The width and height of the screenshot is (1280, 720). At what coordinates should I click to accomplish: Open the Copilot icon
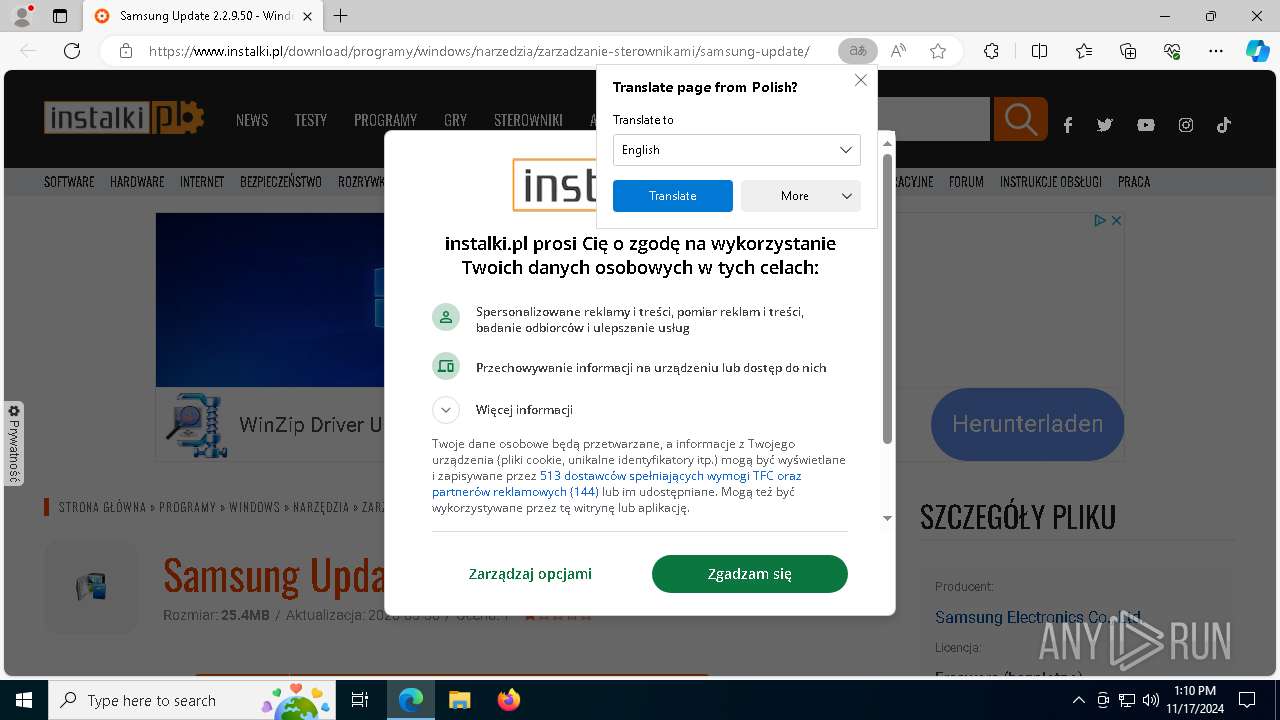[x=1257, y=51]
